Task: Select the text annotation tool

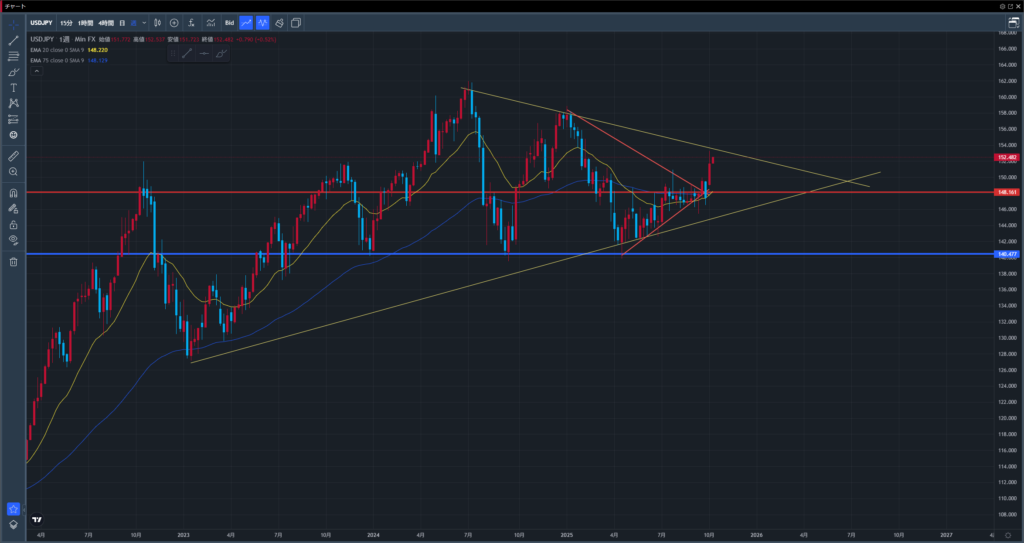Action: pos(14,87)
